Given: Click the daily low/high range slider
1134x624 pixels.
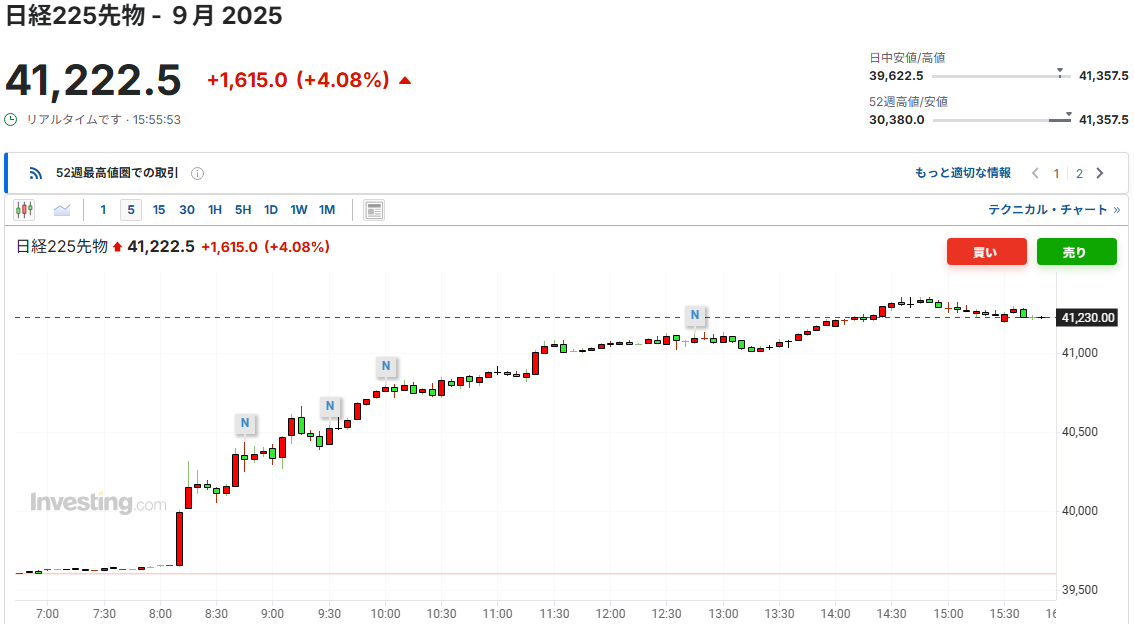Looking at the screenshot, I should (x=1001, y=75).
